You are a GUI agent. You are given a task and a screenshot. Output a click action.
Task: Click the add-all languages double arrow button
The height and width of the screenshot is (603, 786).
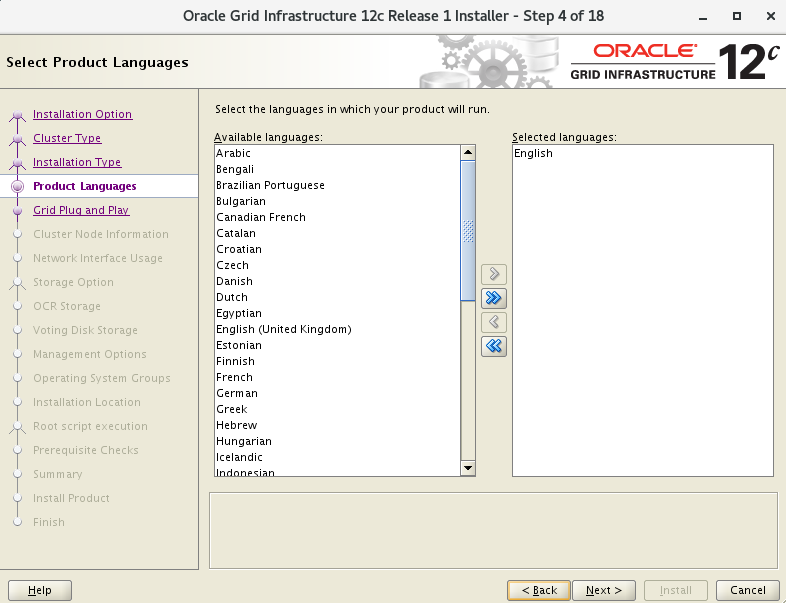click(493, 298)
